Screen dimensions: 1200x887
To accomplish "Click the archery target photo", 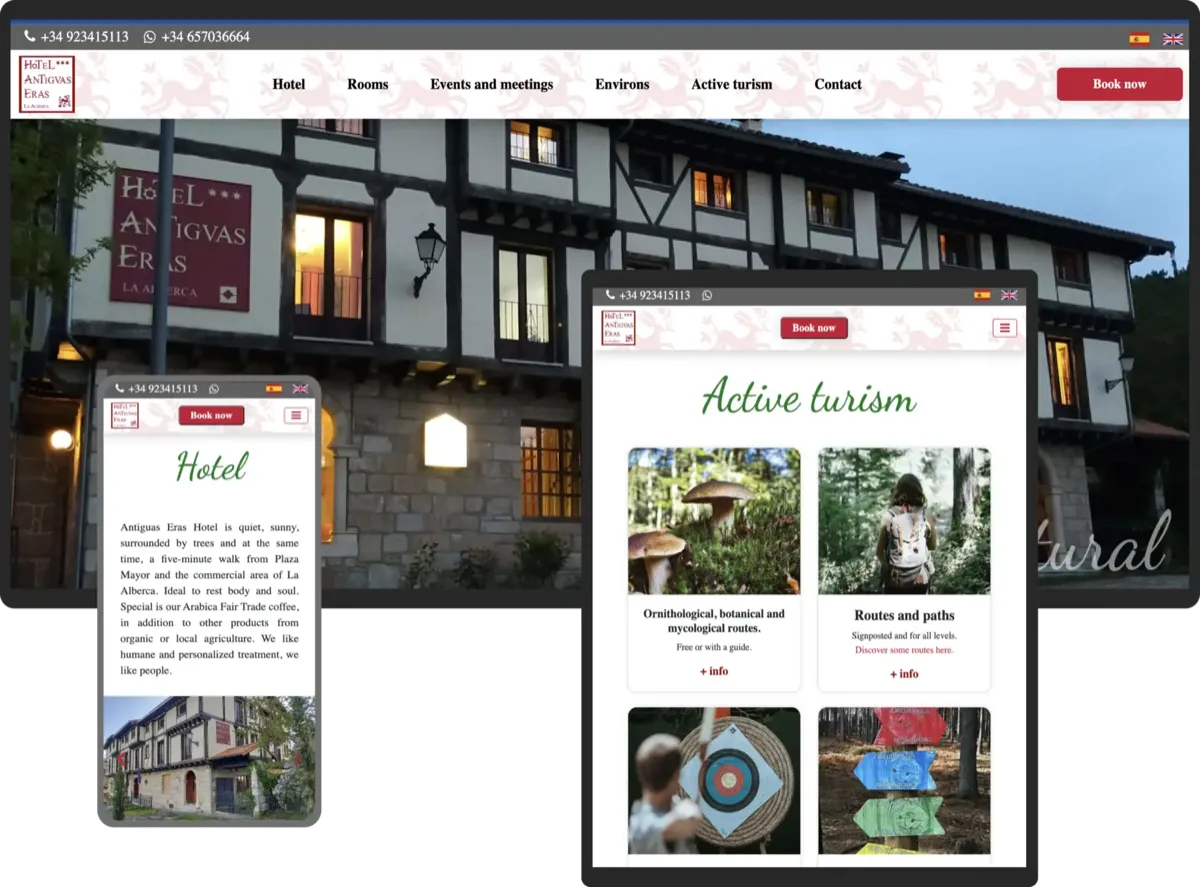I will click(714, 780).
